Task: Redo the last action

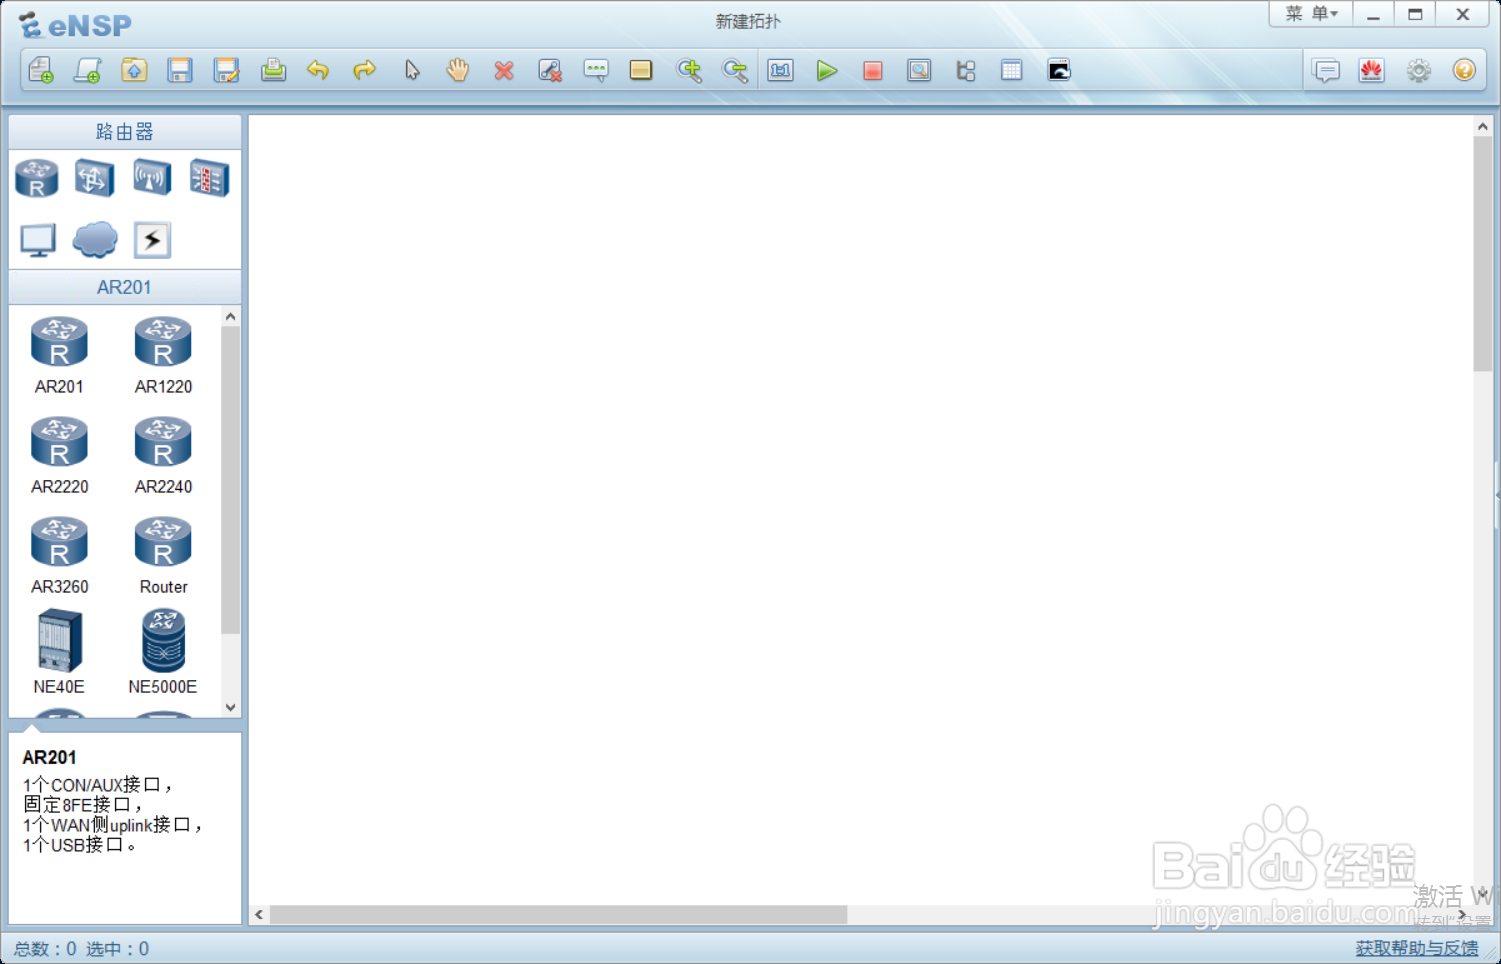Action: (x=365, y=70)
